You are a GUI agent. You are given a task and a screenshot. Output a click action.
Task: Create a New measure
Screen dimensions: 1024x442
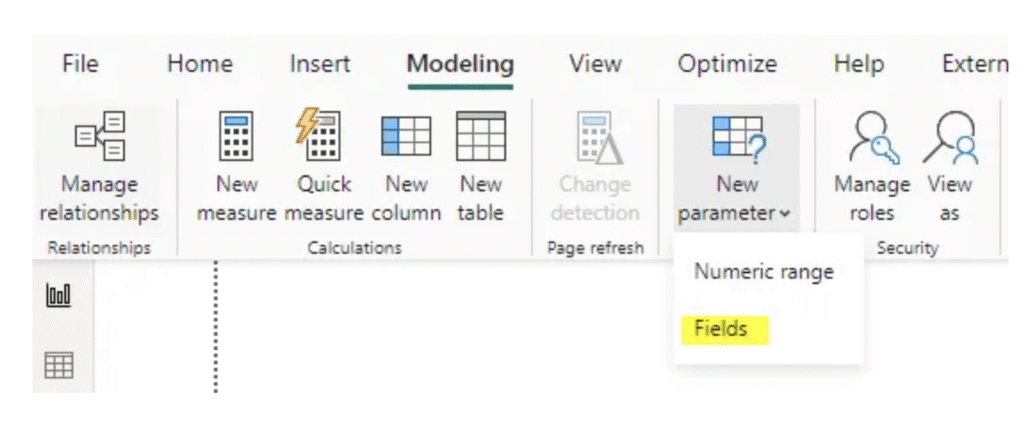point(236,165)
